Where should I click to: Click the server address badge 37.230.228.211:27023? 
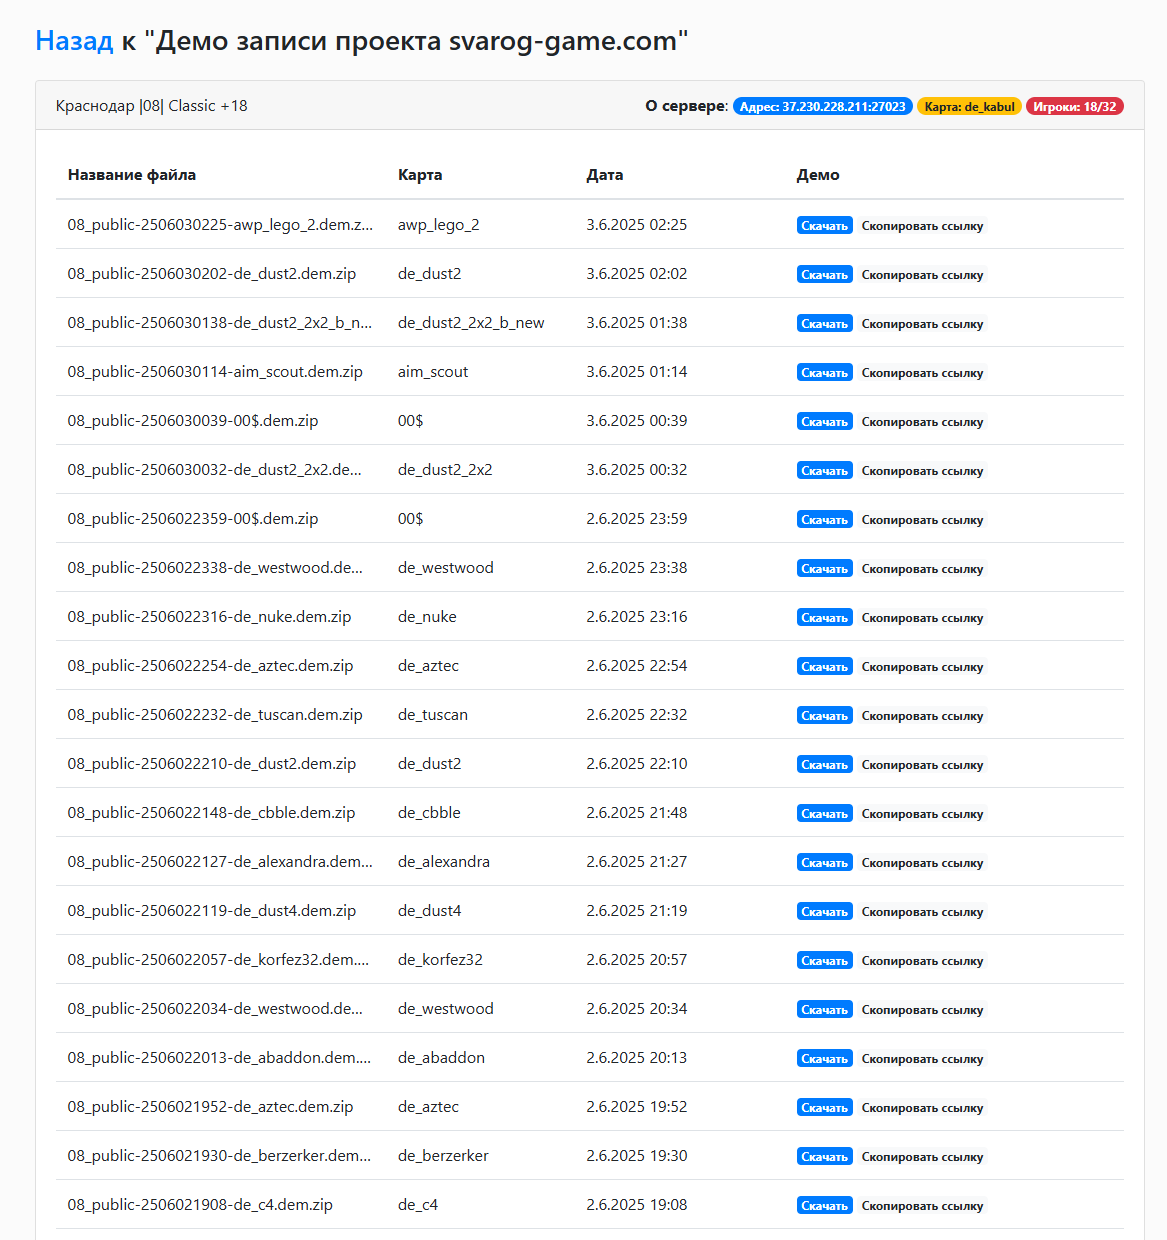[823, 106]
